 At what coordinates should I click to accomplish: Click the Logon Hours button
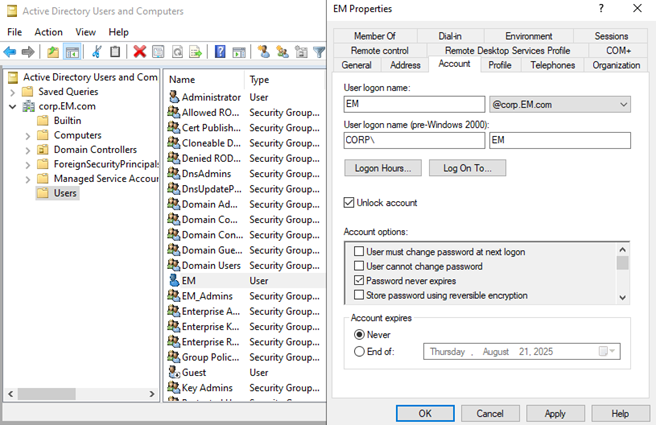(x=383, y=168)
